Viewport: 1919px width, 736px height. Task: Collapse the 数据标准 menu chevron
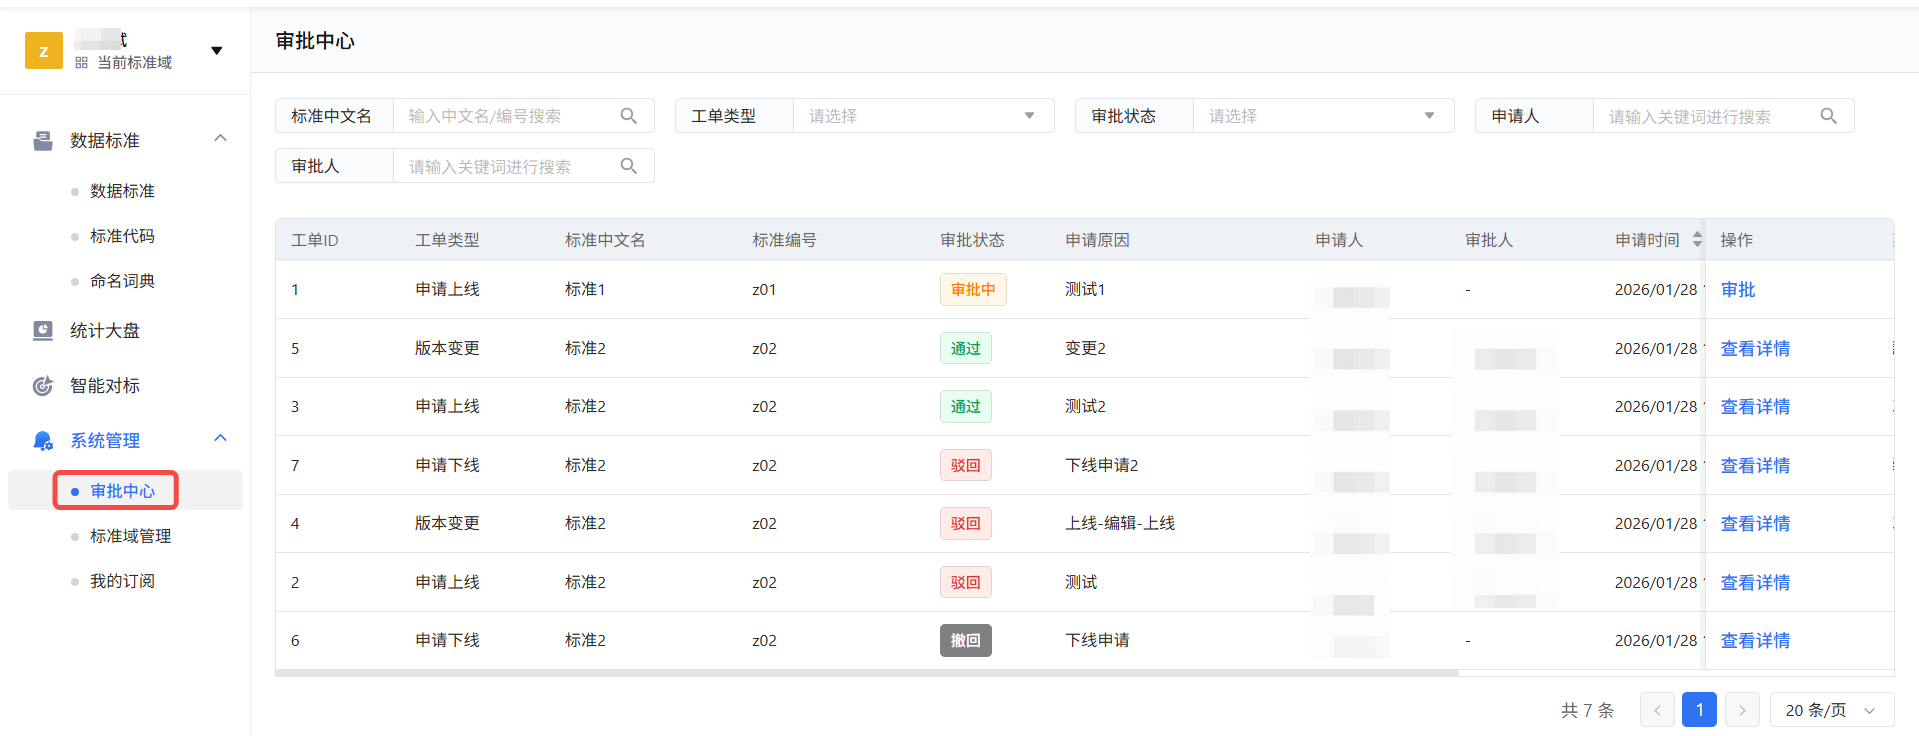[x=221, y=139]
